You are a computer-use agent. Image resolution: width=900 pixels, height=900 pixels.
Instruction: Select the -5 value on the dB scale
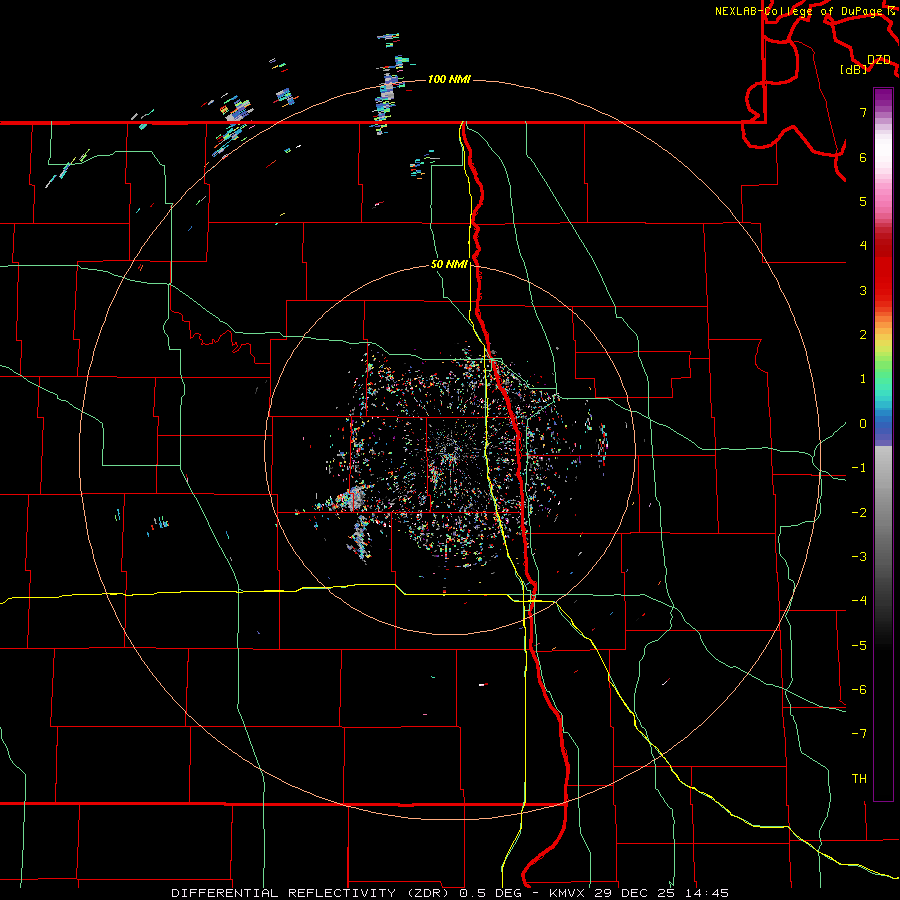click(859, 646)
